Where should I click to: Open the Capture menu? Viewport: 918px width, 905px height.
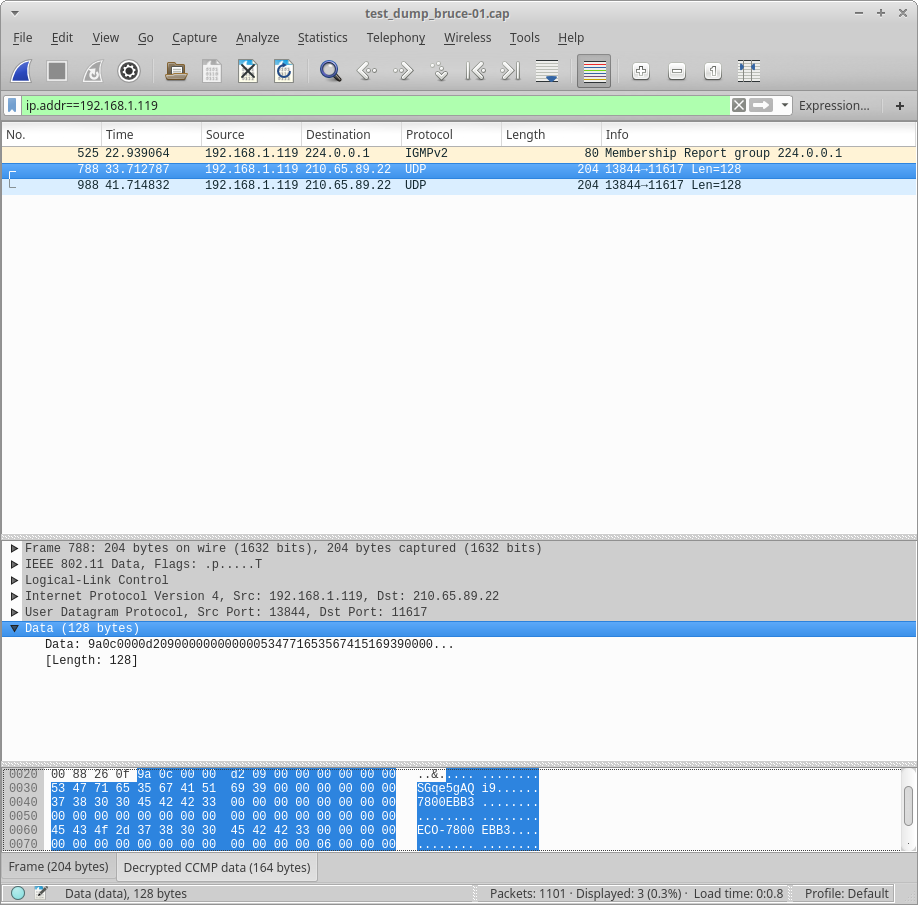[x=194, y=37]
